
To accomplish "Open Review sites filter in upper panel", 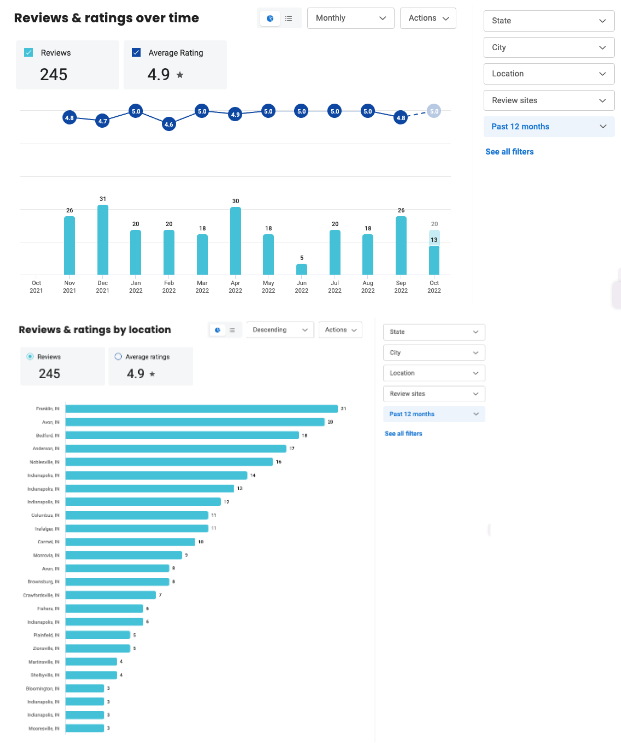I will tap(549, 100).
